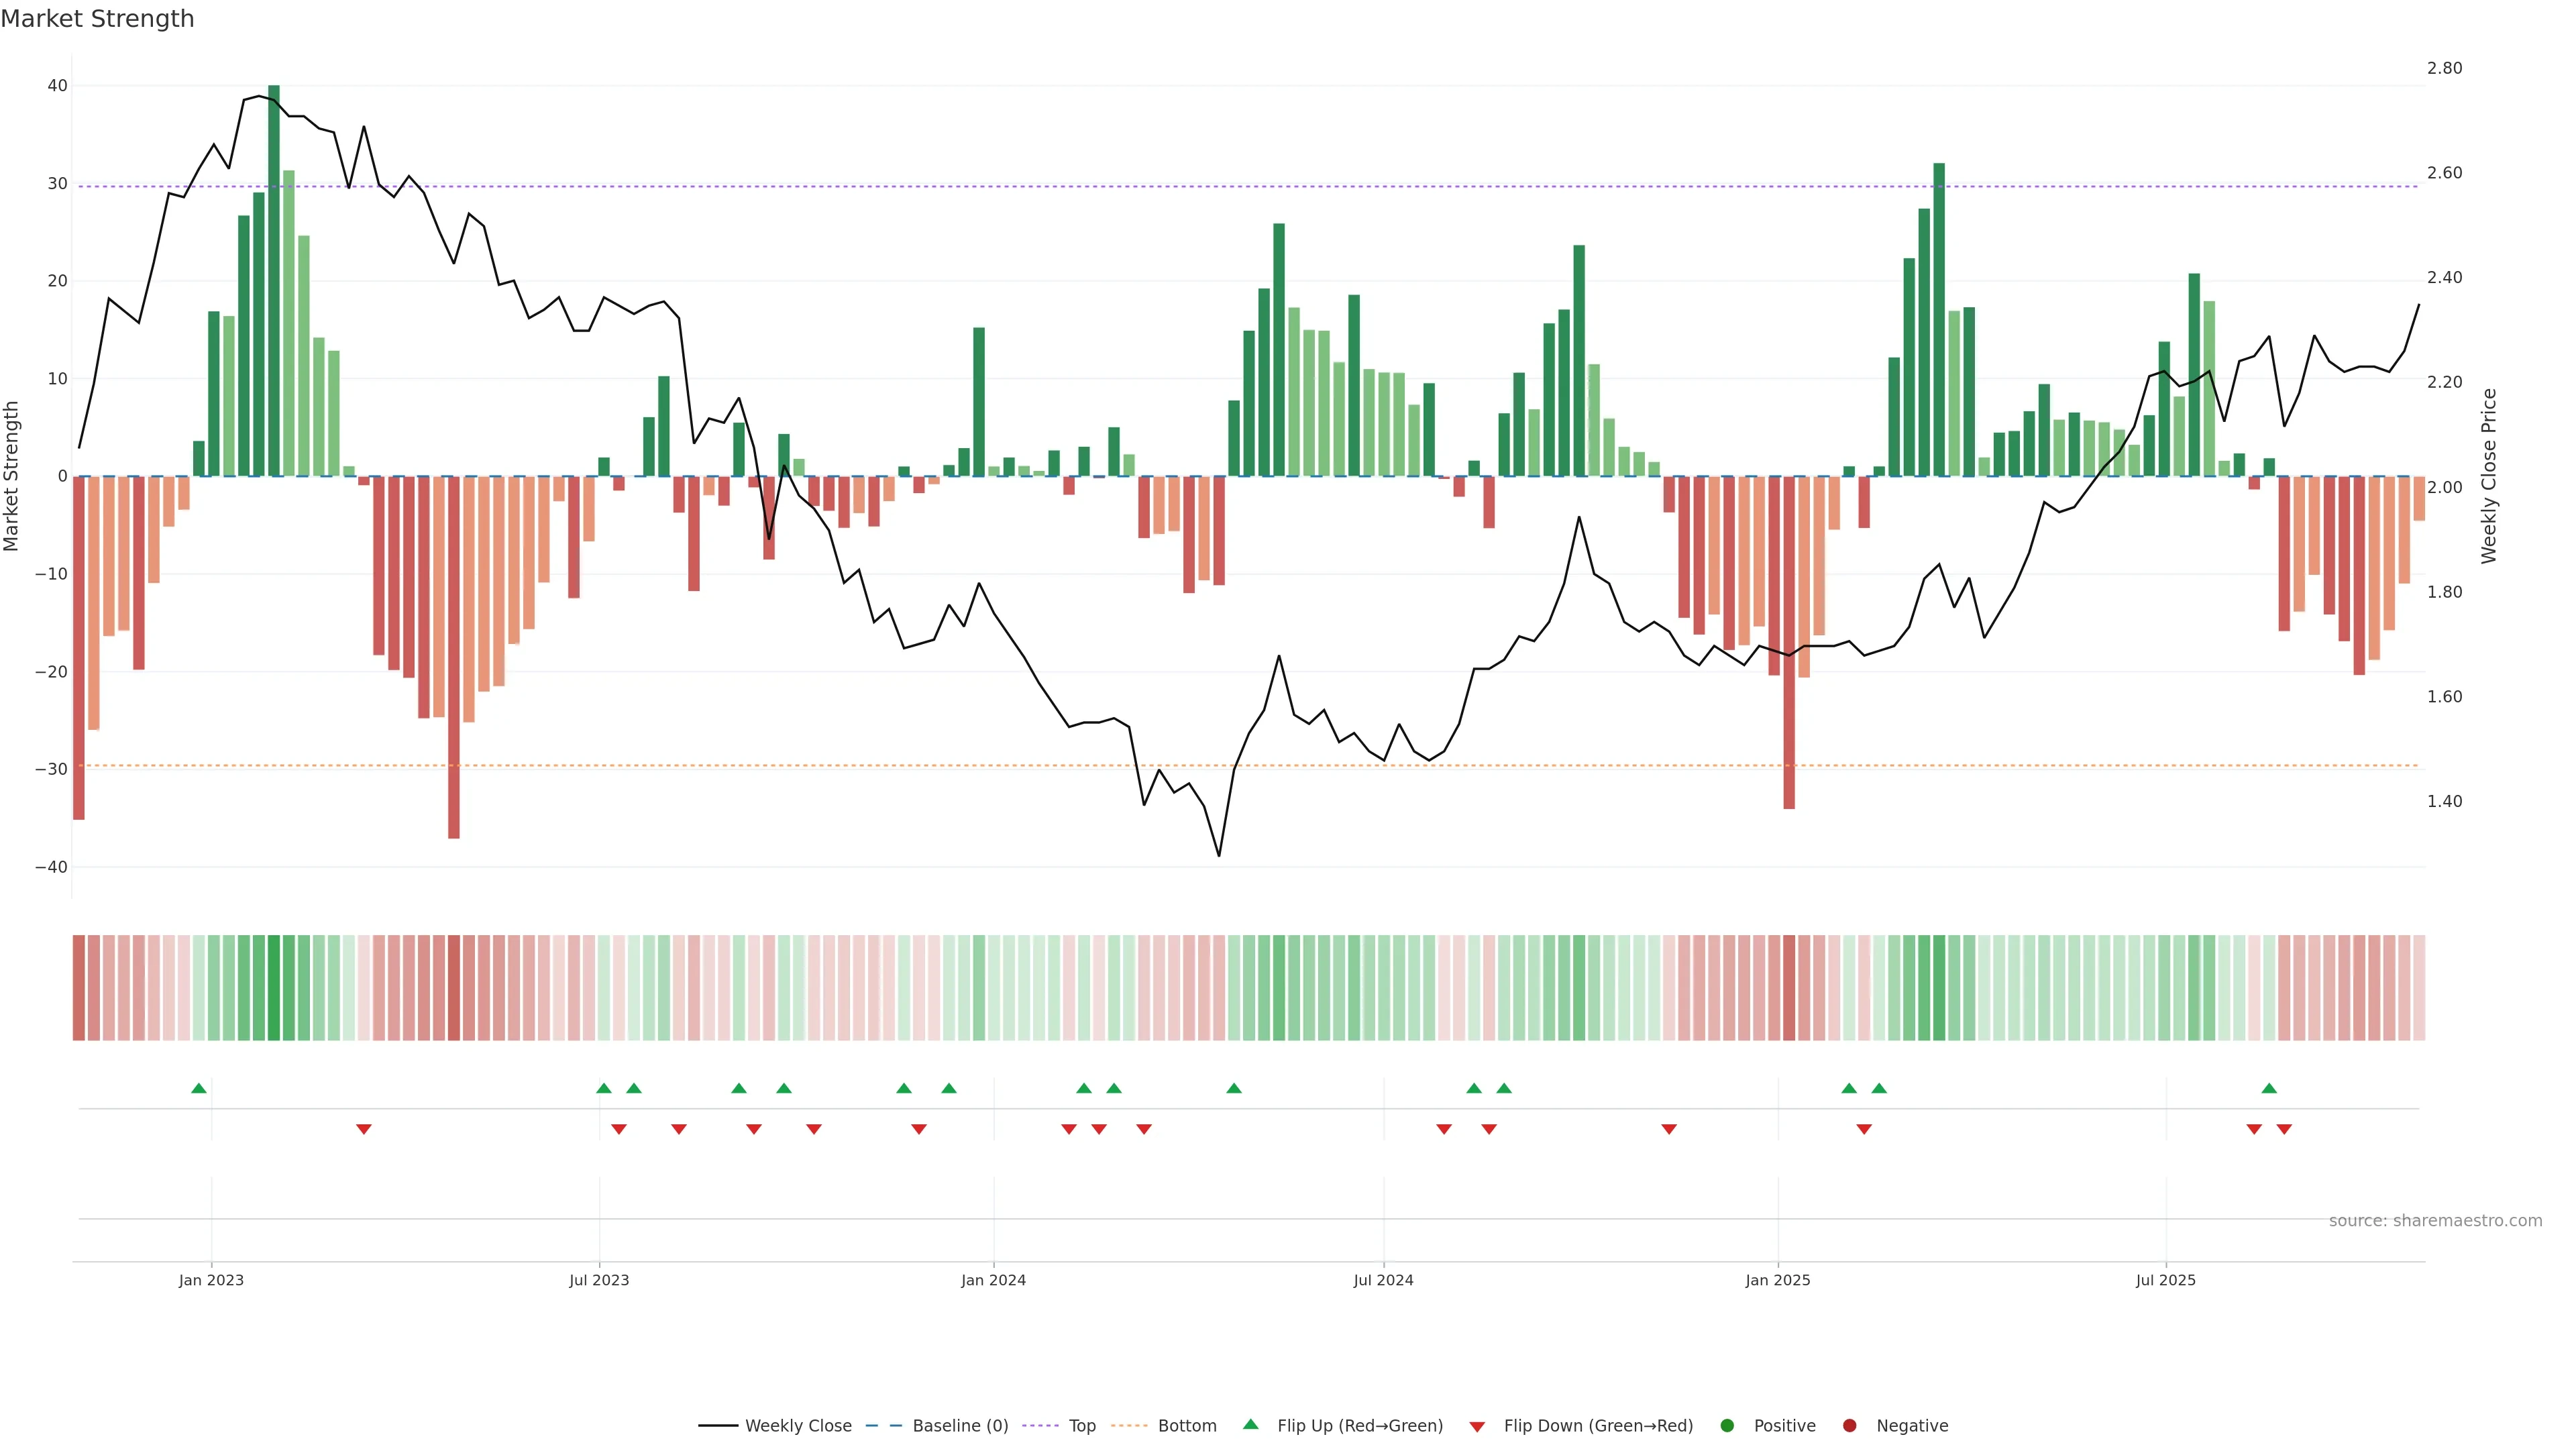The image size is (2576, 1449).
Task: Click the Baseline (0) dashed legend icon
Action: click(x=883, y=1425)
